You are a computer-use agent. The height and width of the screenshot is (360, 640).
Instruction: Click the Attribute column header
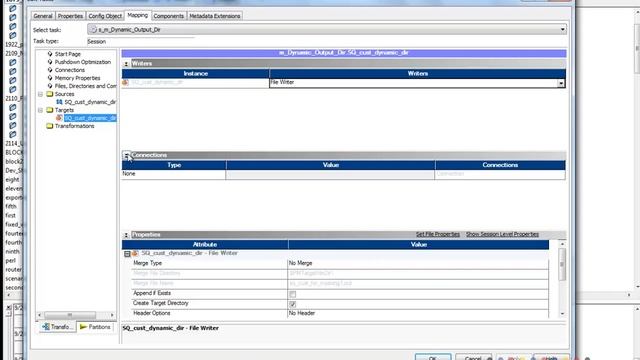[205, 244]
